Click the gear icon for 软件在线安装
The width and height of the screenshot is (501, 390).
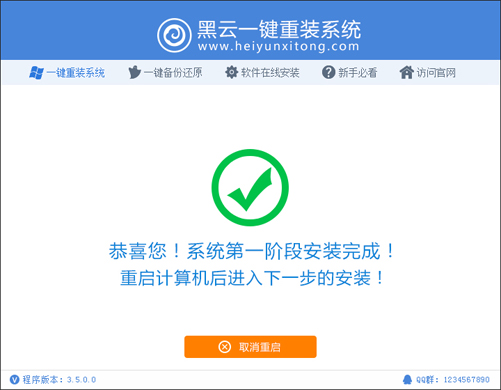point(231,72)
